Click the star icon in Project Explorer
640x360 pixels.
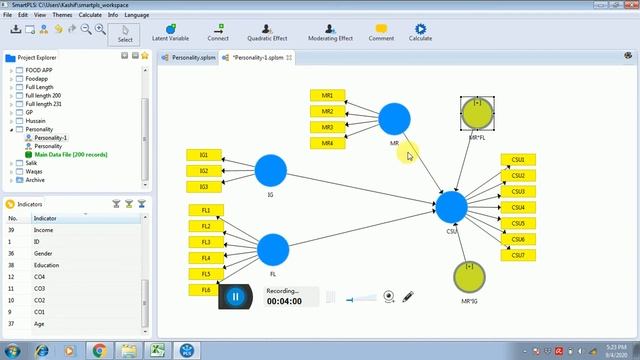click(x=145, y=56)
